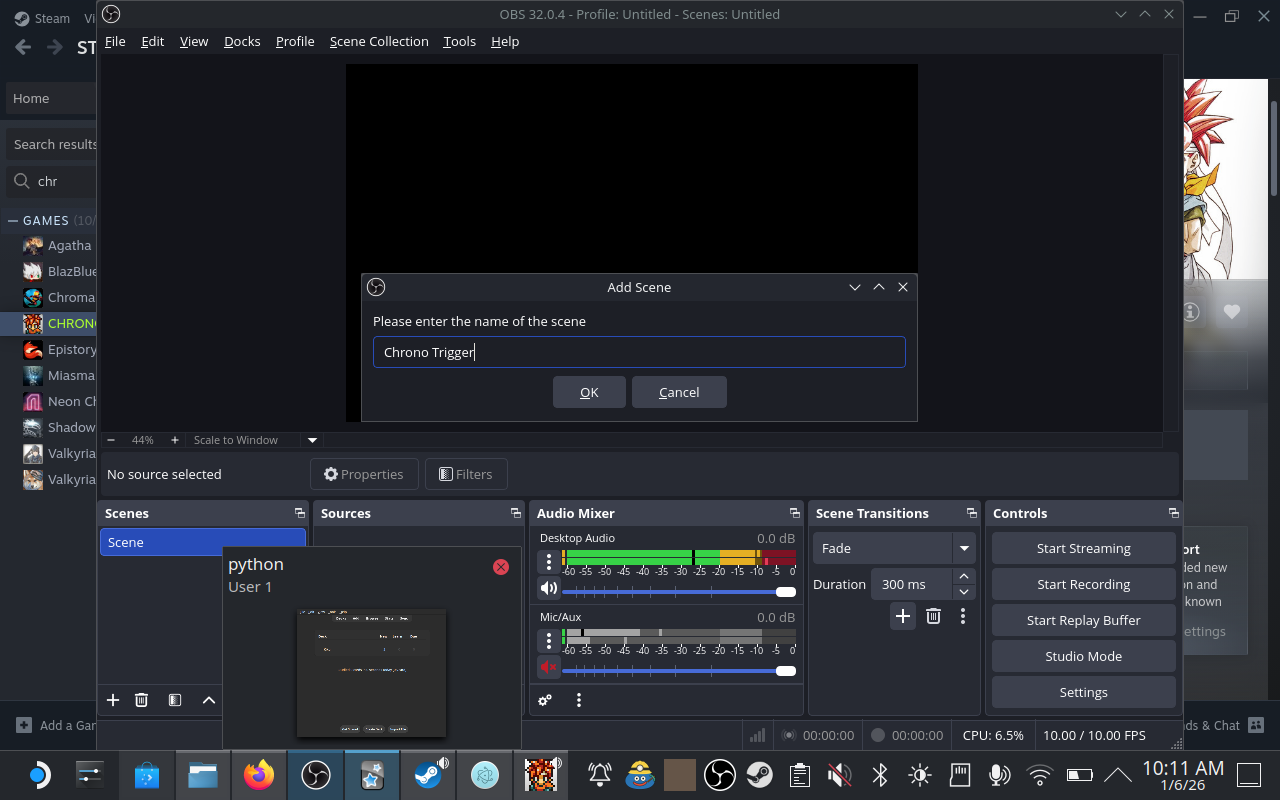Unmute the Mic/Aux channel
Screen dimensions: 1280x800
pyautogui.click(x=548, y=667)
